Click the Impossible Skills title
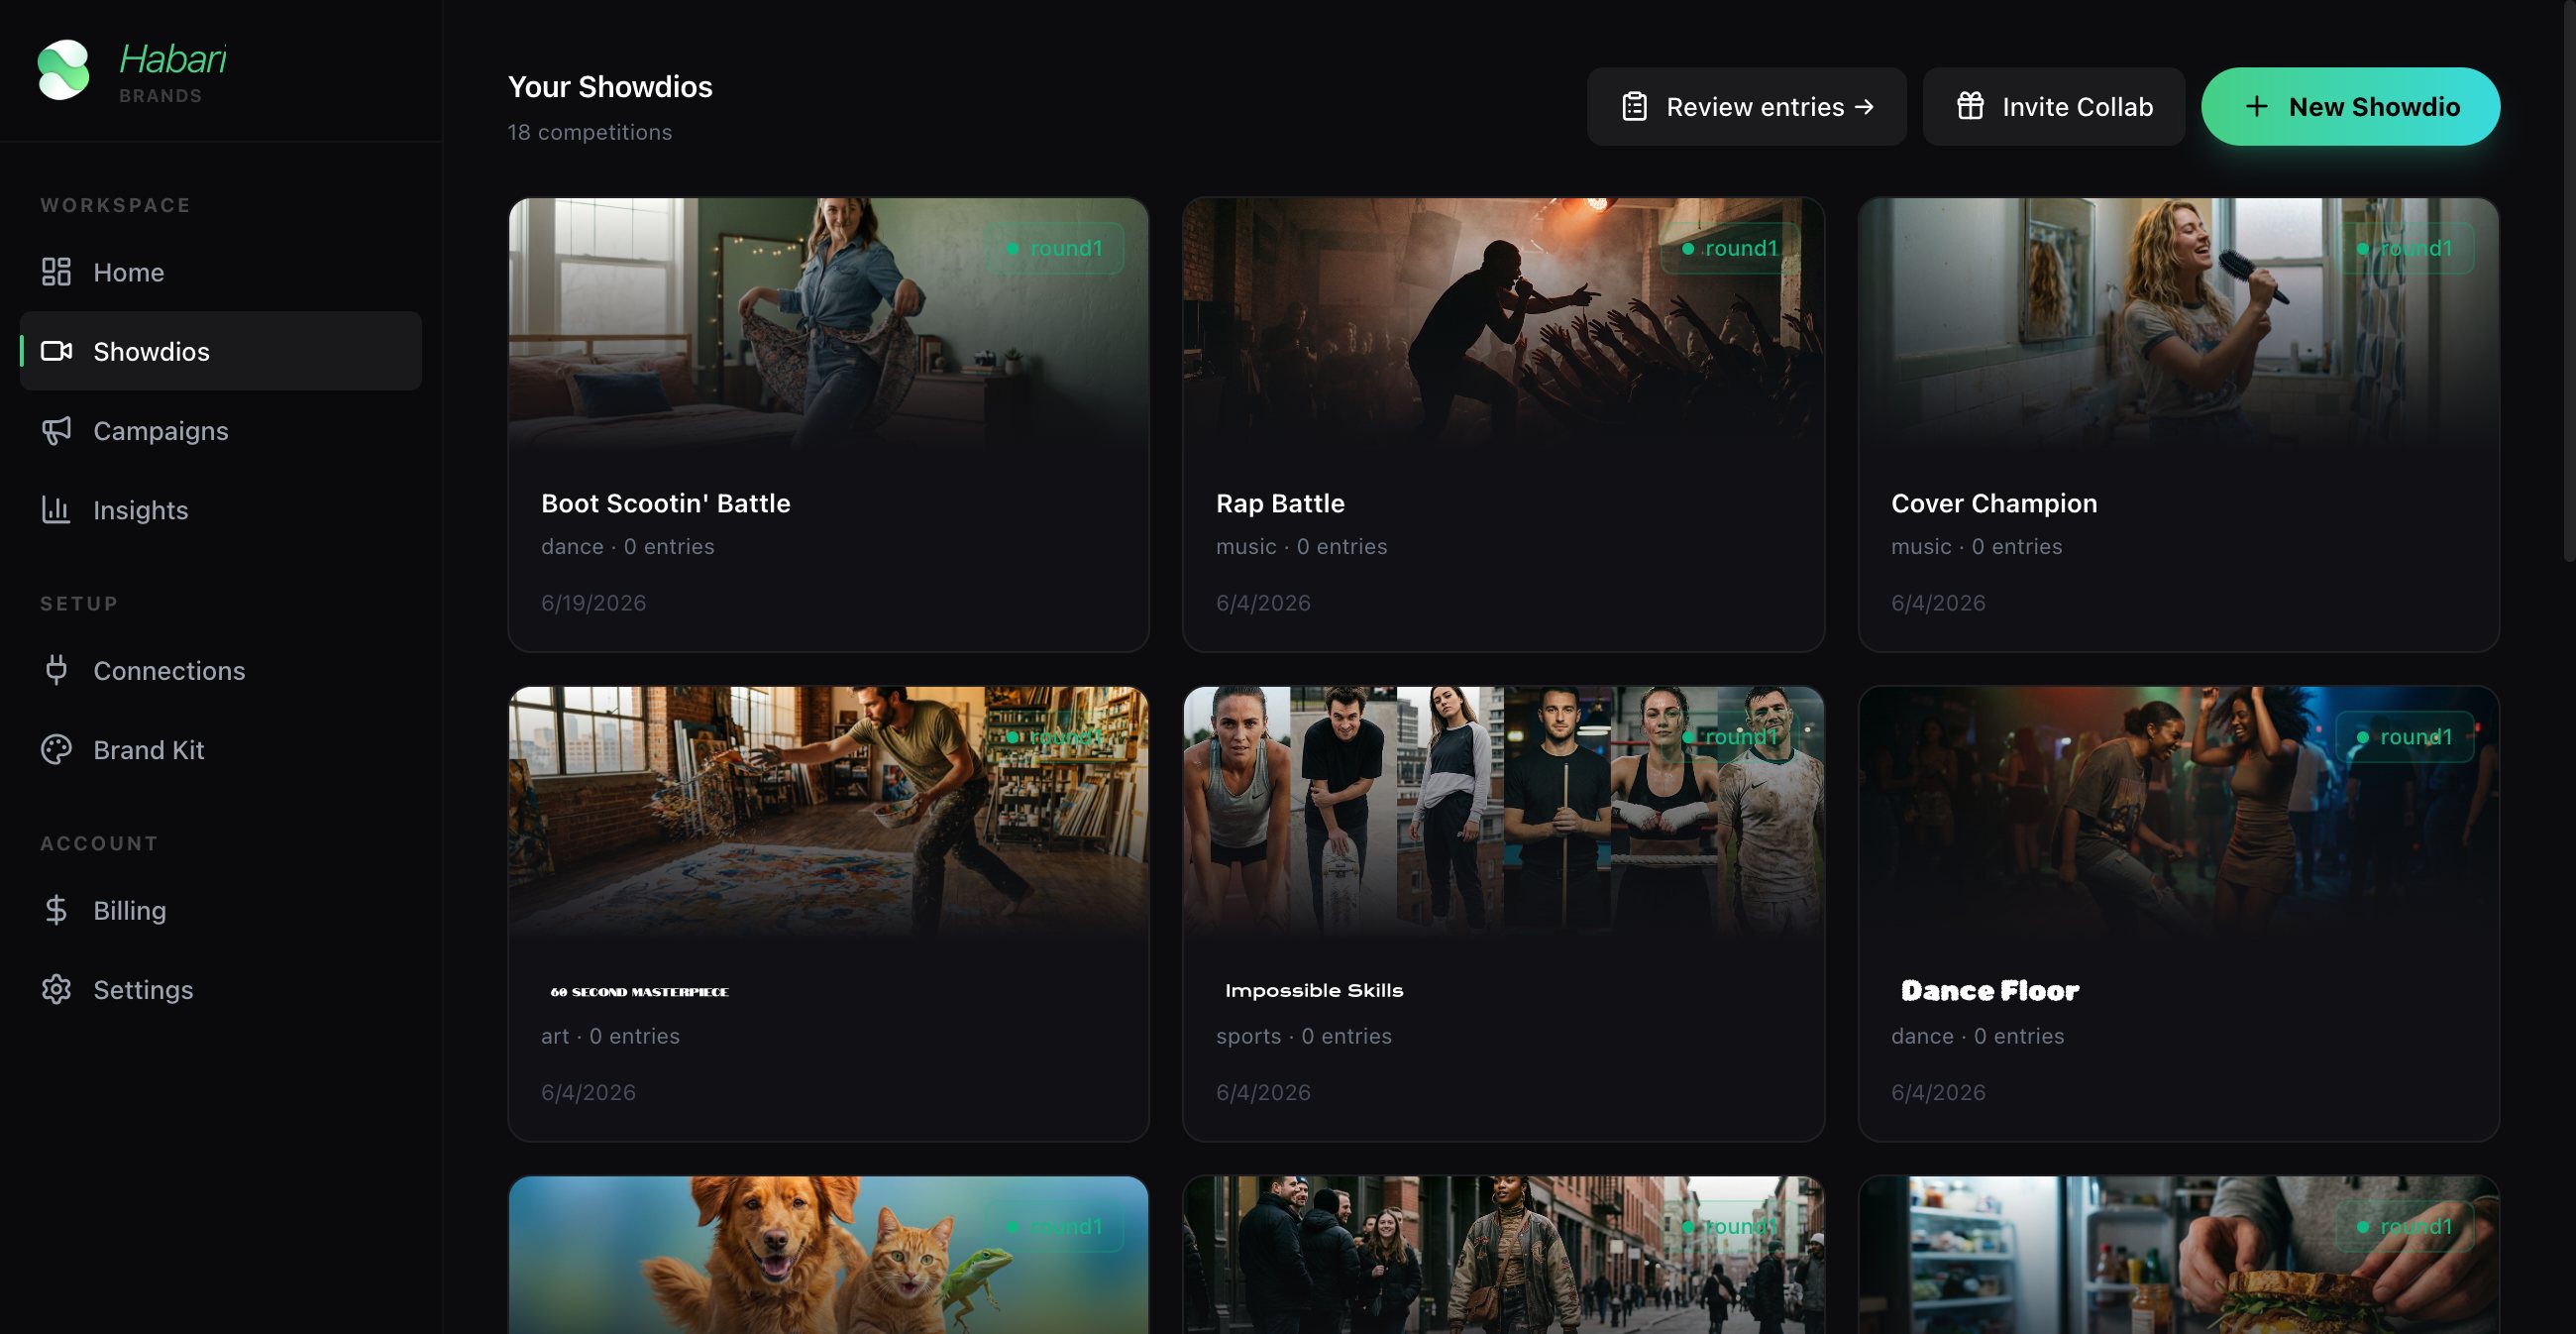Viewport: 2576px width, 1334px height. point(1314,990)
